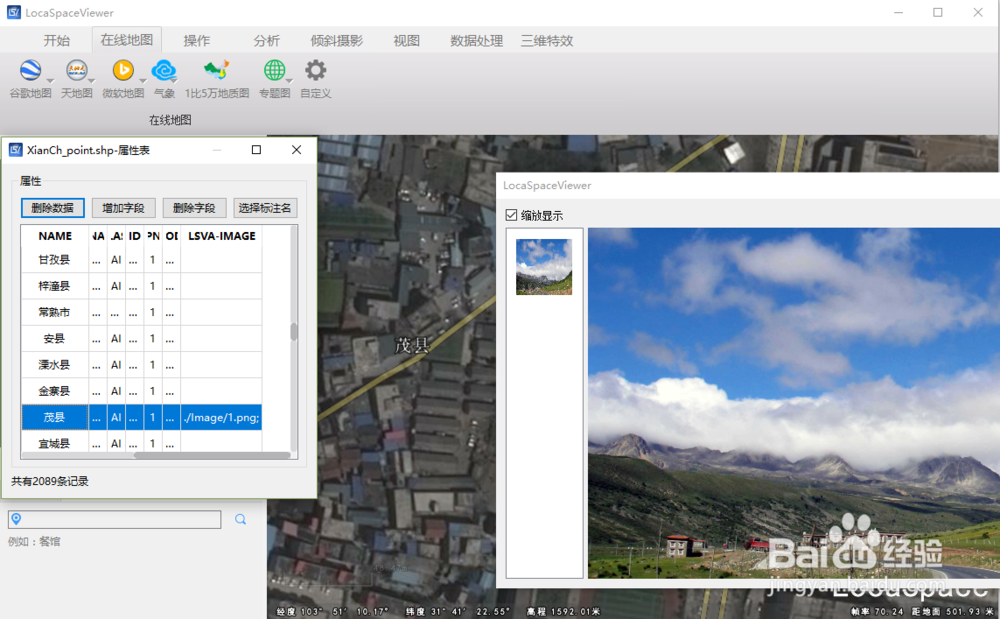Click the LocaSpaceViewer app logo in the title bar
The height and width of the screenshot is (619, 1000).
coord(13,13)
